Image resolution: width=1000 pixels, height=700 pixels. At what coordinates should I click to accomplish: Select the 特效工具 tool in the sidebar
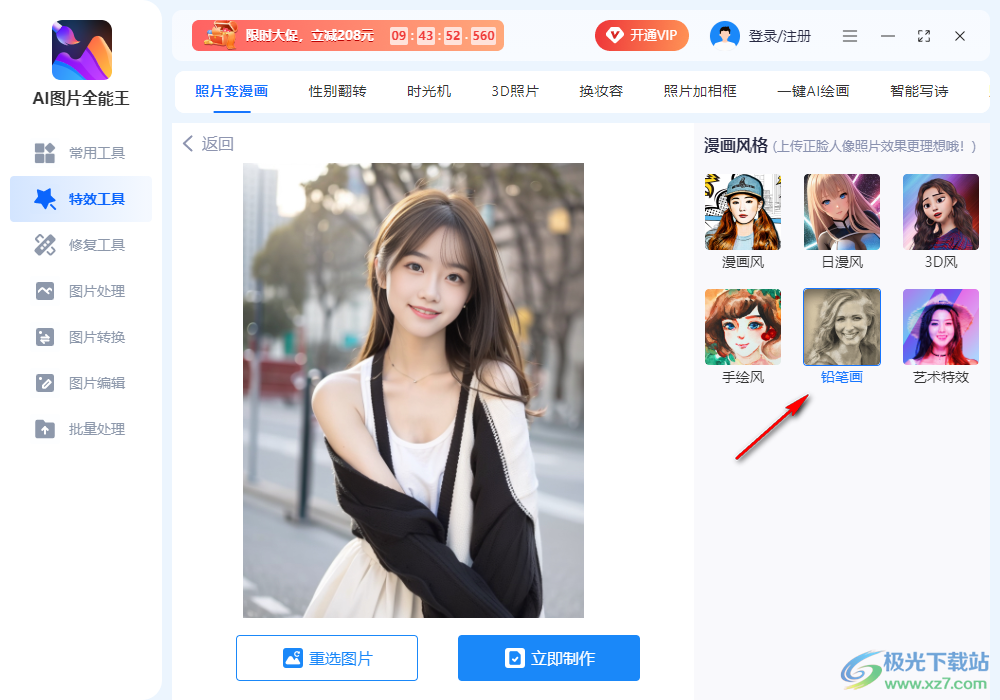(80, 199)
